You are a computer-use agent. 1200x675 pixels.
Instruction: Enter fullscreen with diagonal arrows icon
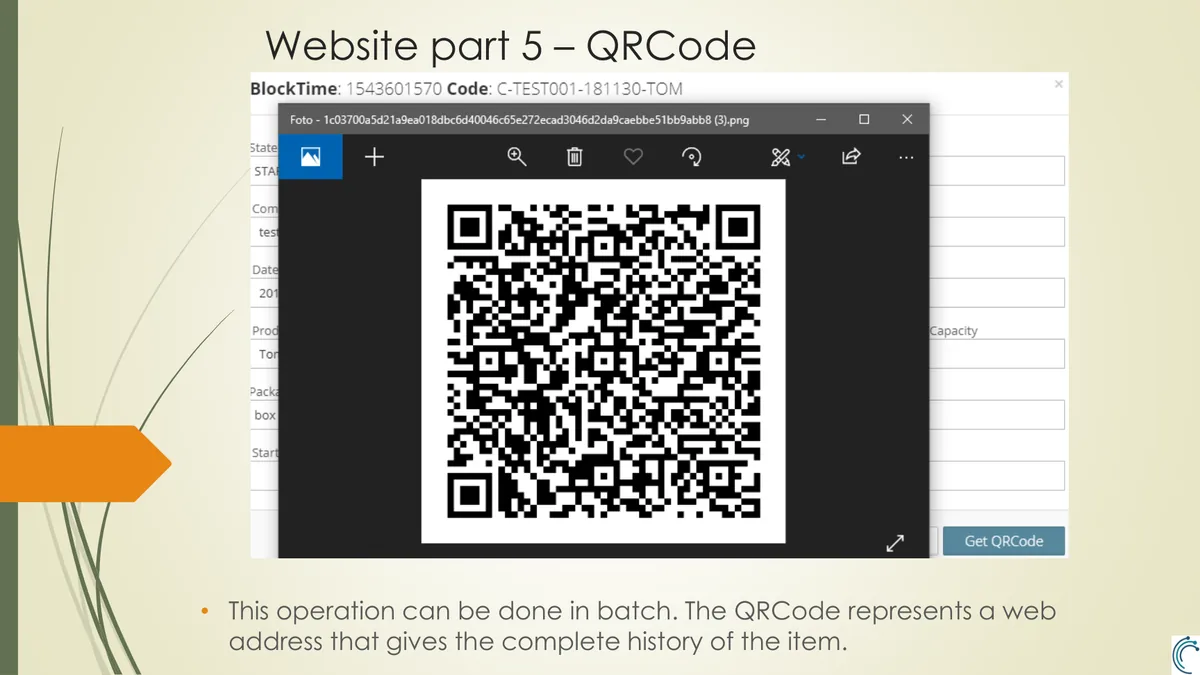point(895,543)
